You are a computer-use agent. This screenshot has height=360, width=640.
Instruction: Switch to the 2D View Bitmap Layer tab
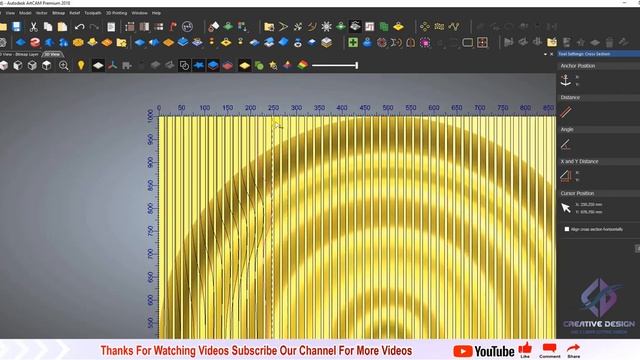click(20, 54)
